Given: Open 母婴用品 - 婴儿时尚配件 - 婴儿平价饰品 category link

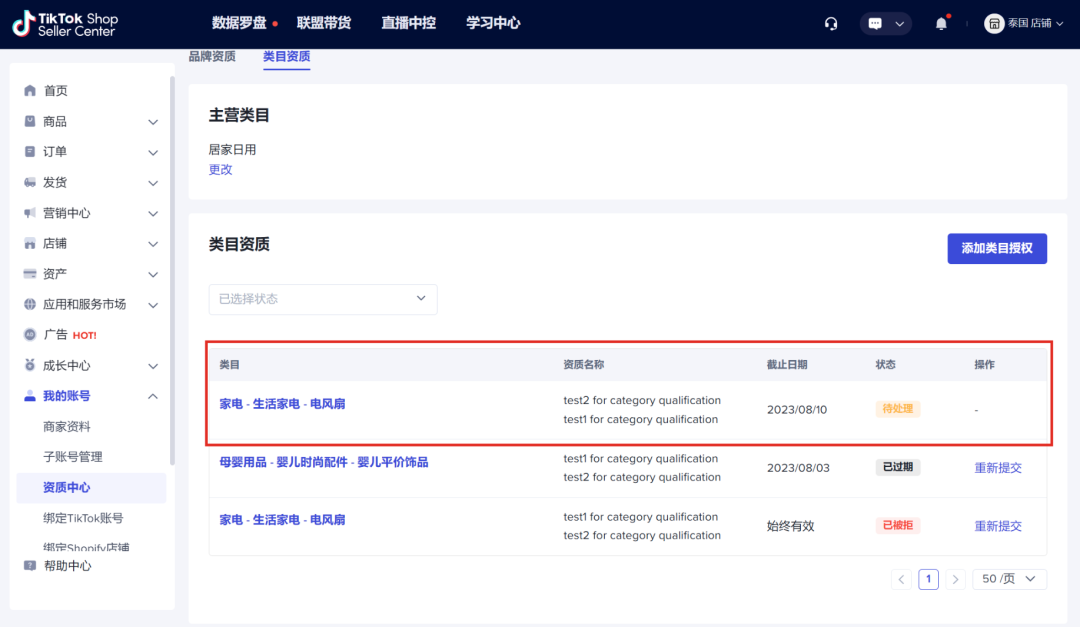Looking at the screenshot, I should pyautogui.click(x=324, y=462).
